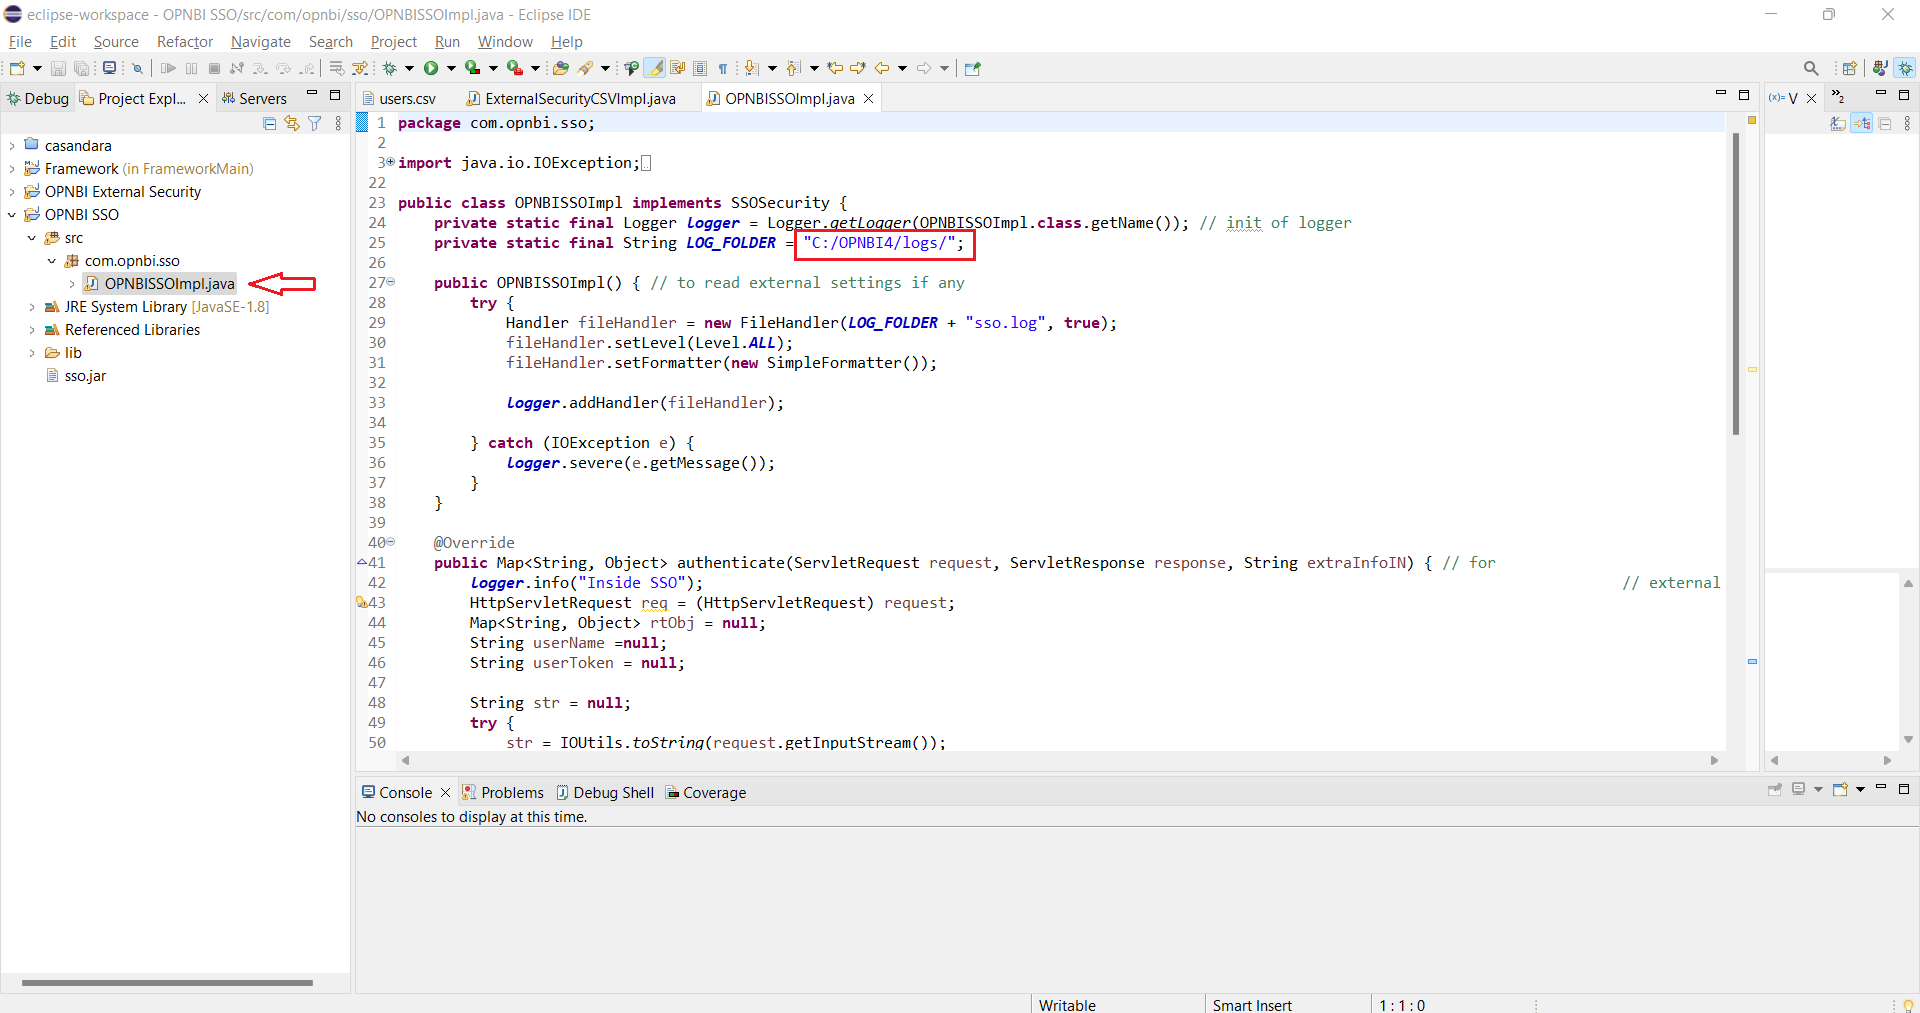Open the Window menu
Viewport: 1920px width, 1013px height.
point(505,41)
